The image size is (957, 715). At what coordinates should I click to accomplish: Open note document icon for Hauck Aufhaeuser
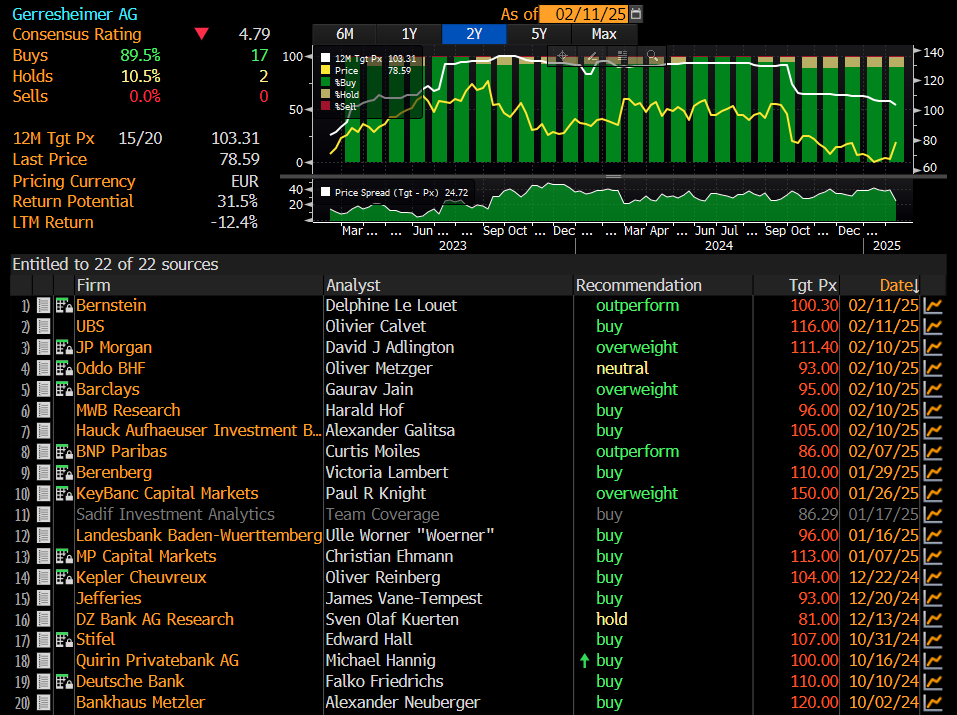(x=43, y=431)
